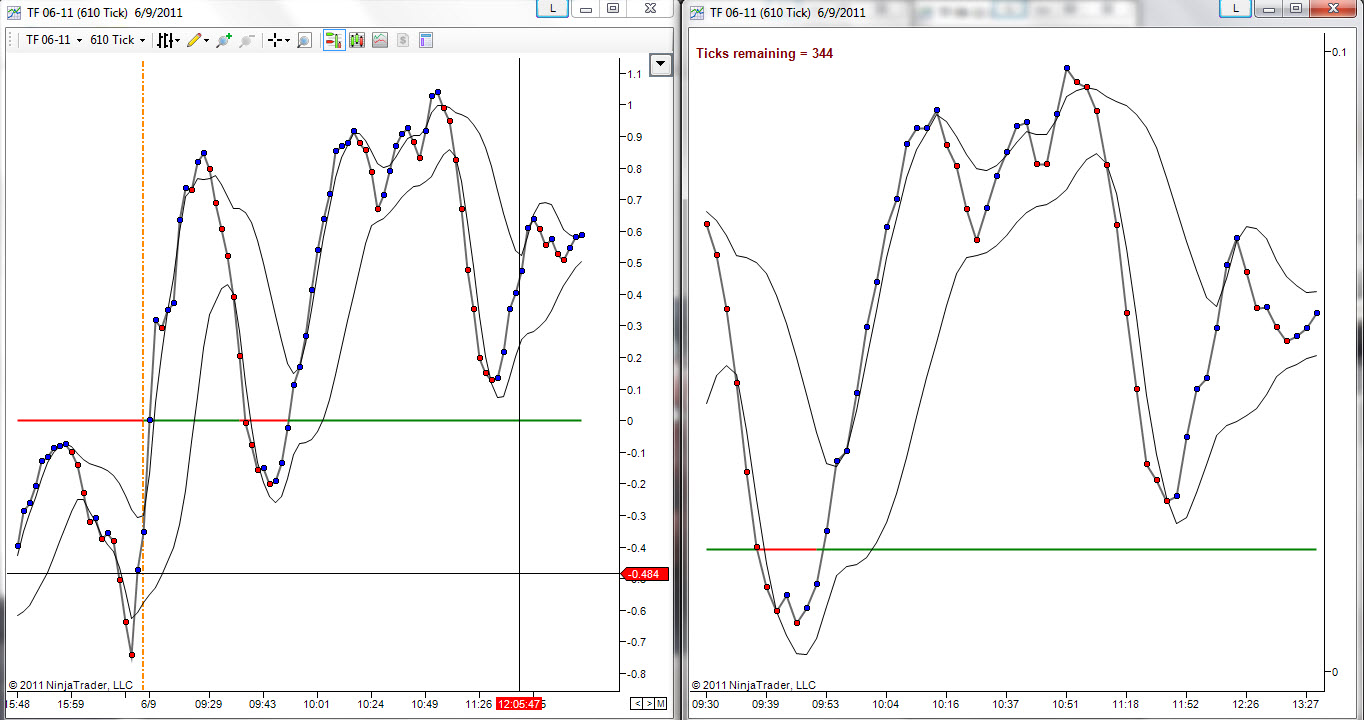Open the crosshair cursor dropdown

click(279, 40)
